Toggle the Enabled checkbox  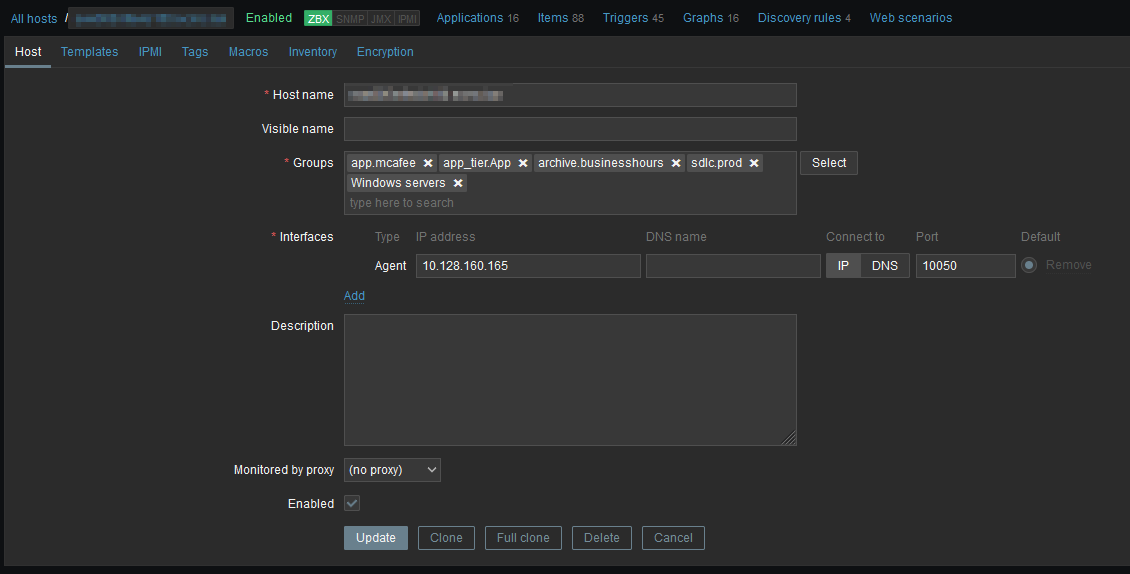point(352,504)
